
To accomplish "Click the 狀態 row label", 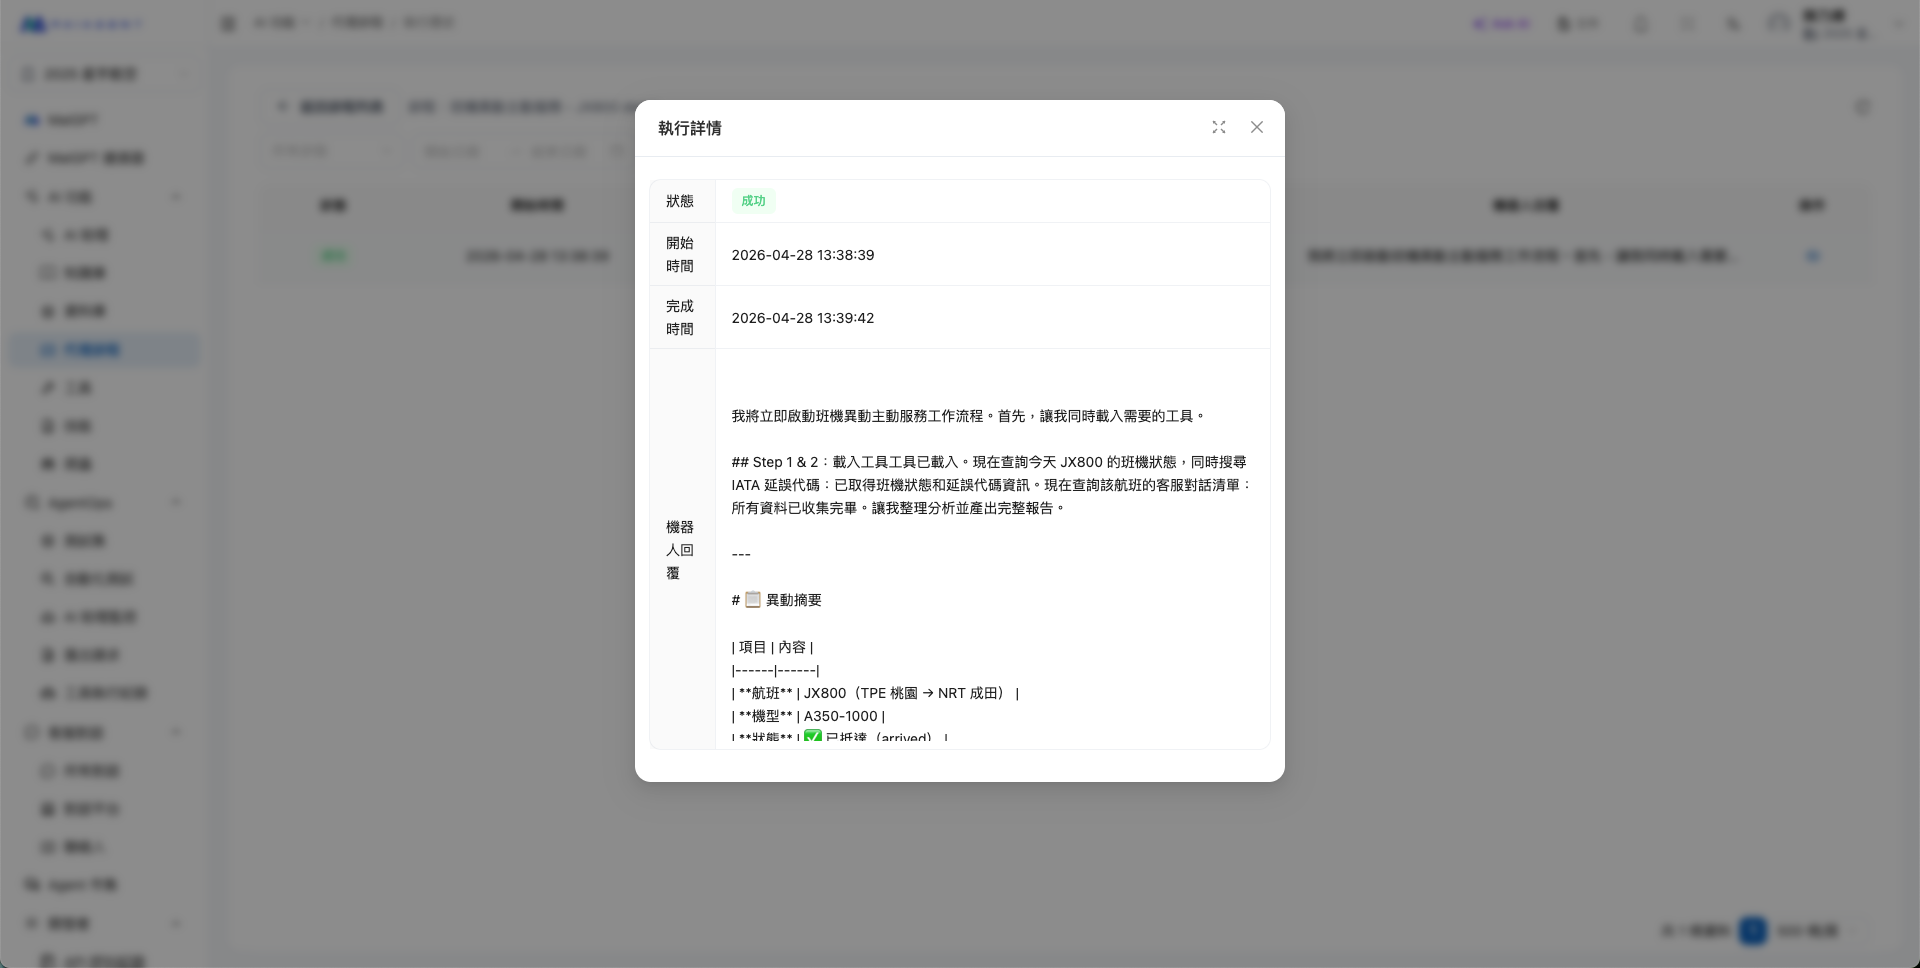I will [680, 201].
